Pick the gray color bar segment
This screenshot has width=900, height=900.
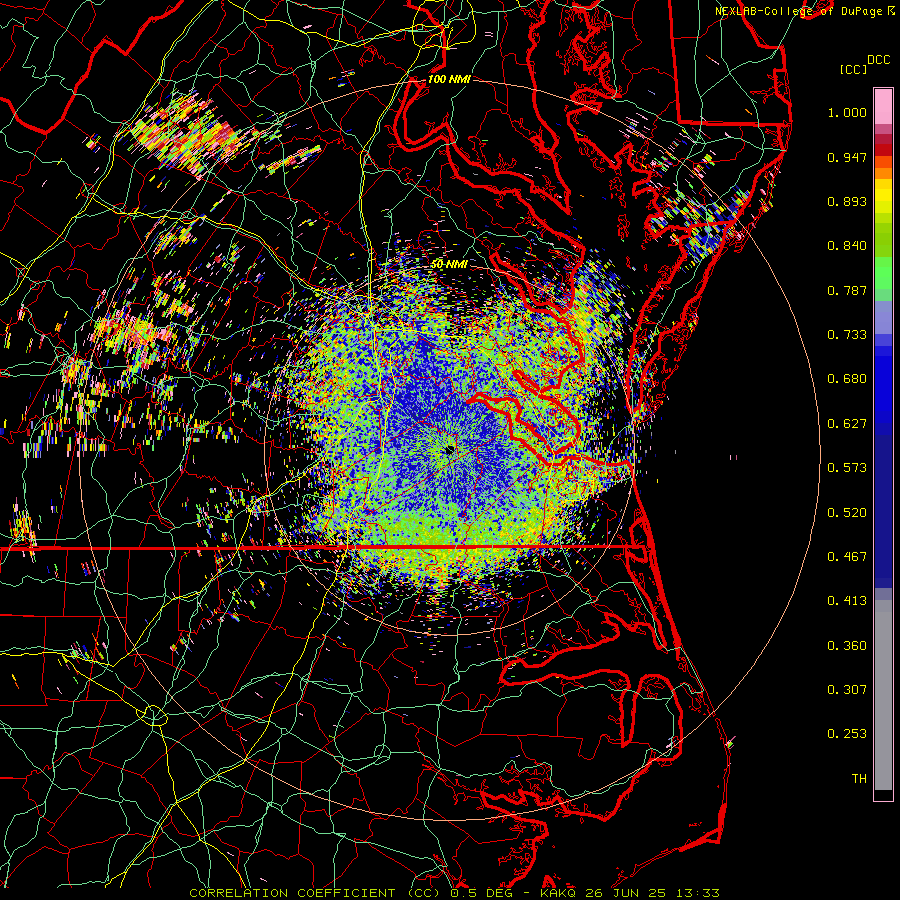tap(883, 695)
